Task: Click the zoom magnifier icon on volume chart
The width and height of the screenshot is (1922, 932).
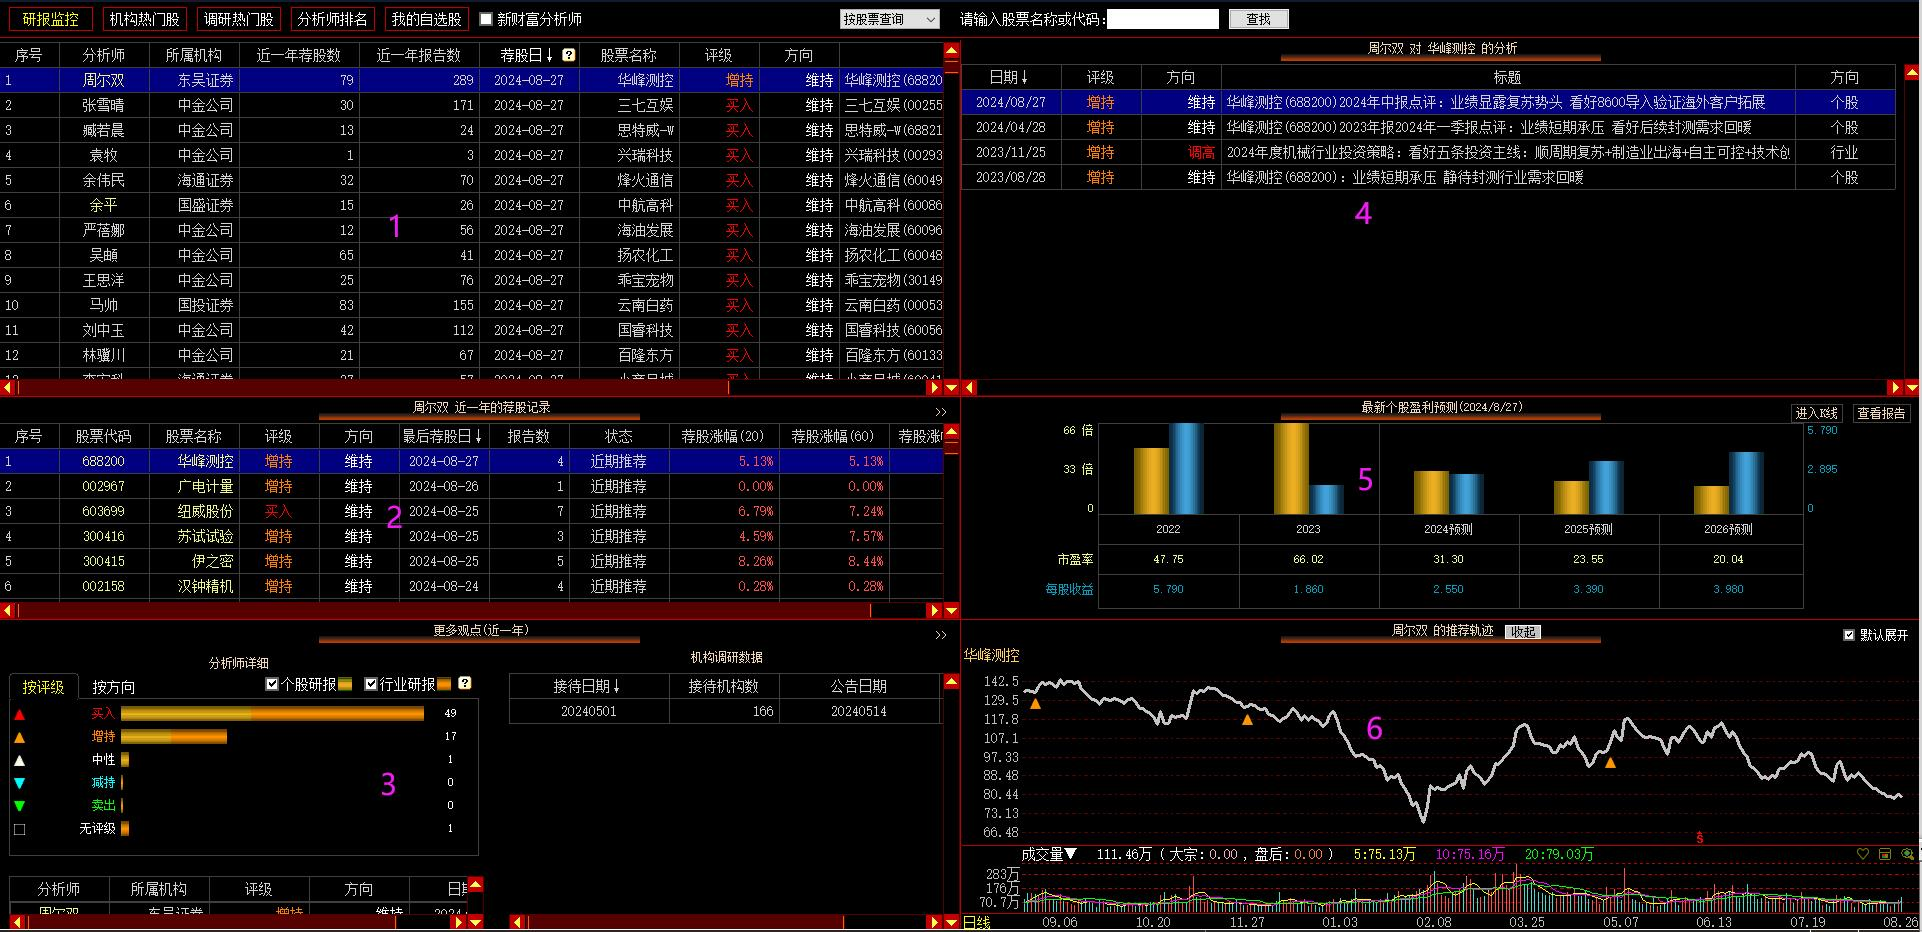Action: click(1907, 855)
